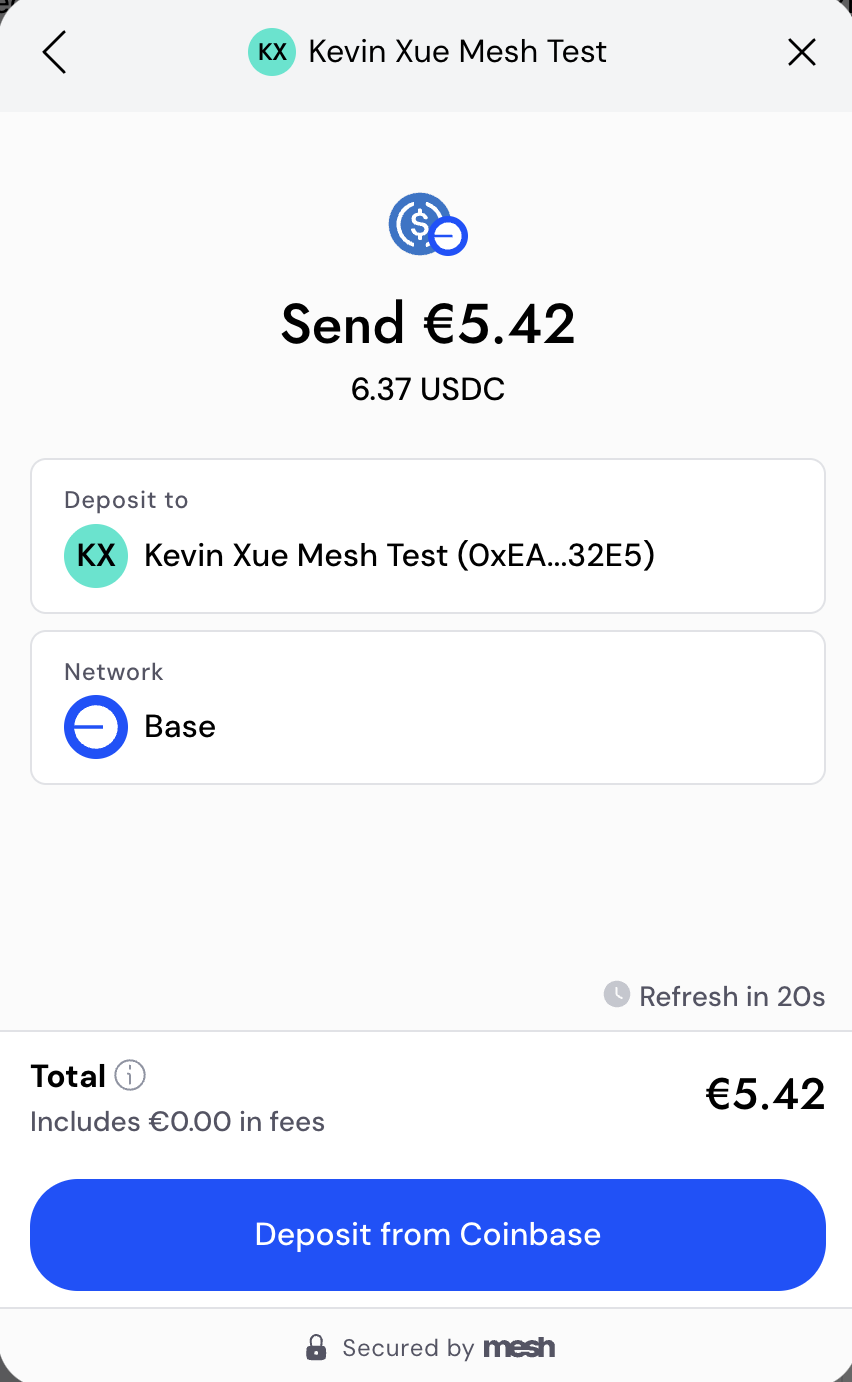This screenshot has height=1382, width=852.
Task: Click the clock icon next to Refresh countdown
Action: pyautogui.click(x=617, y=995)
